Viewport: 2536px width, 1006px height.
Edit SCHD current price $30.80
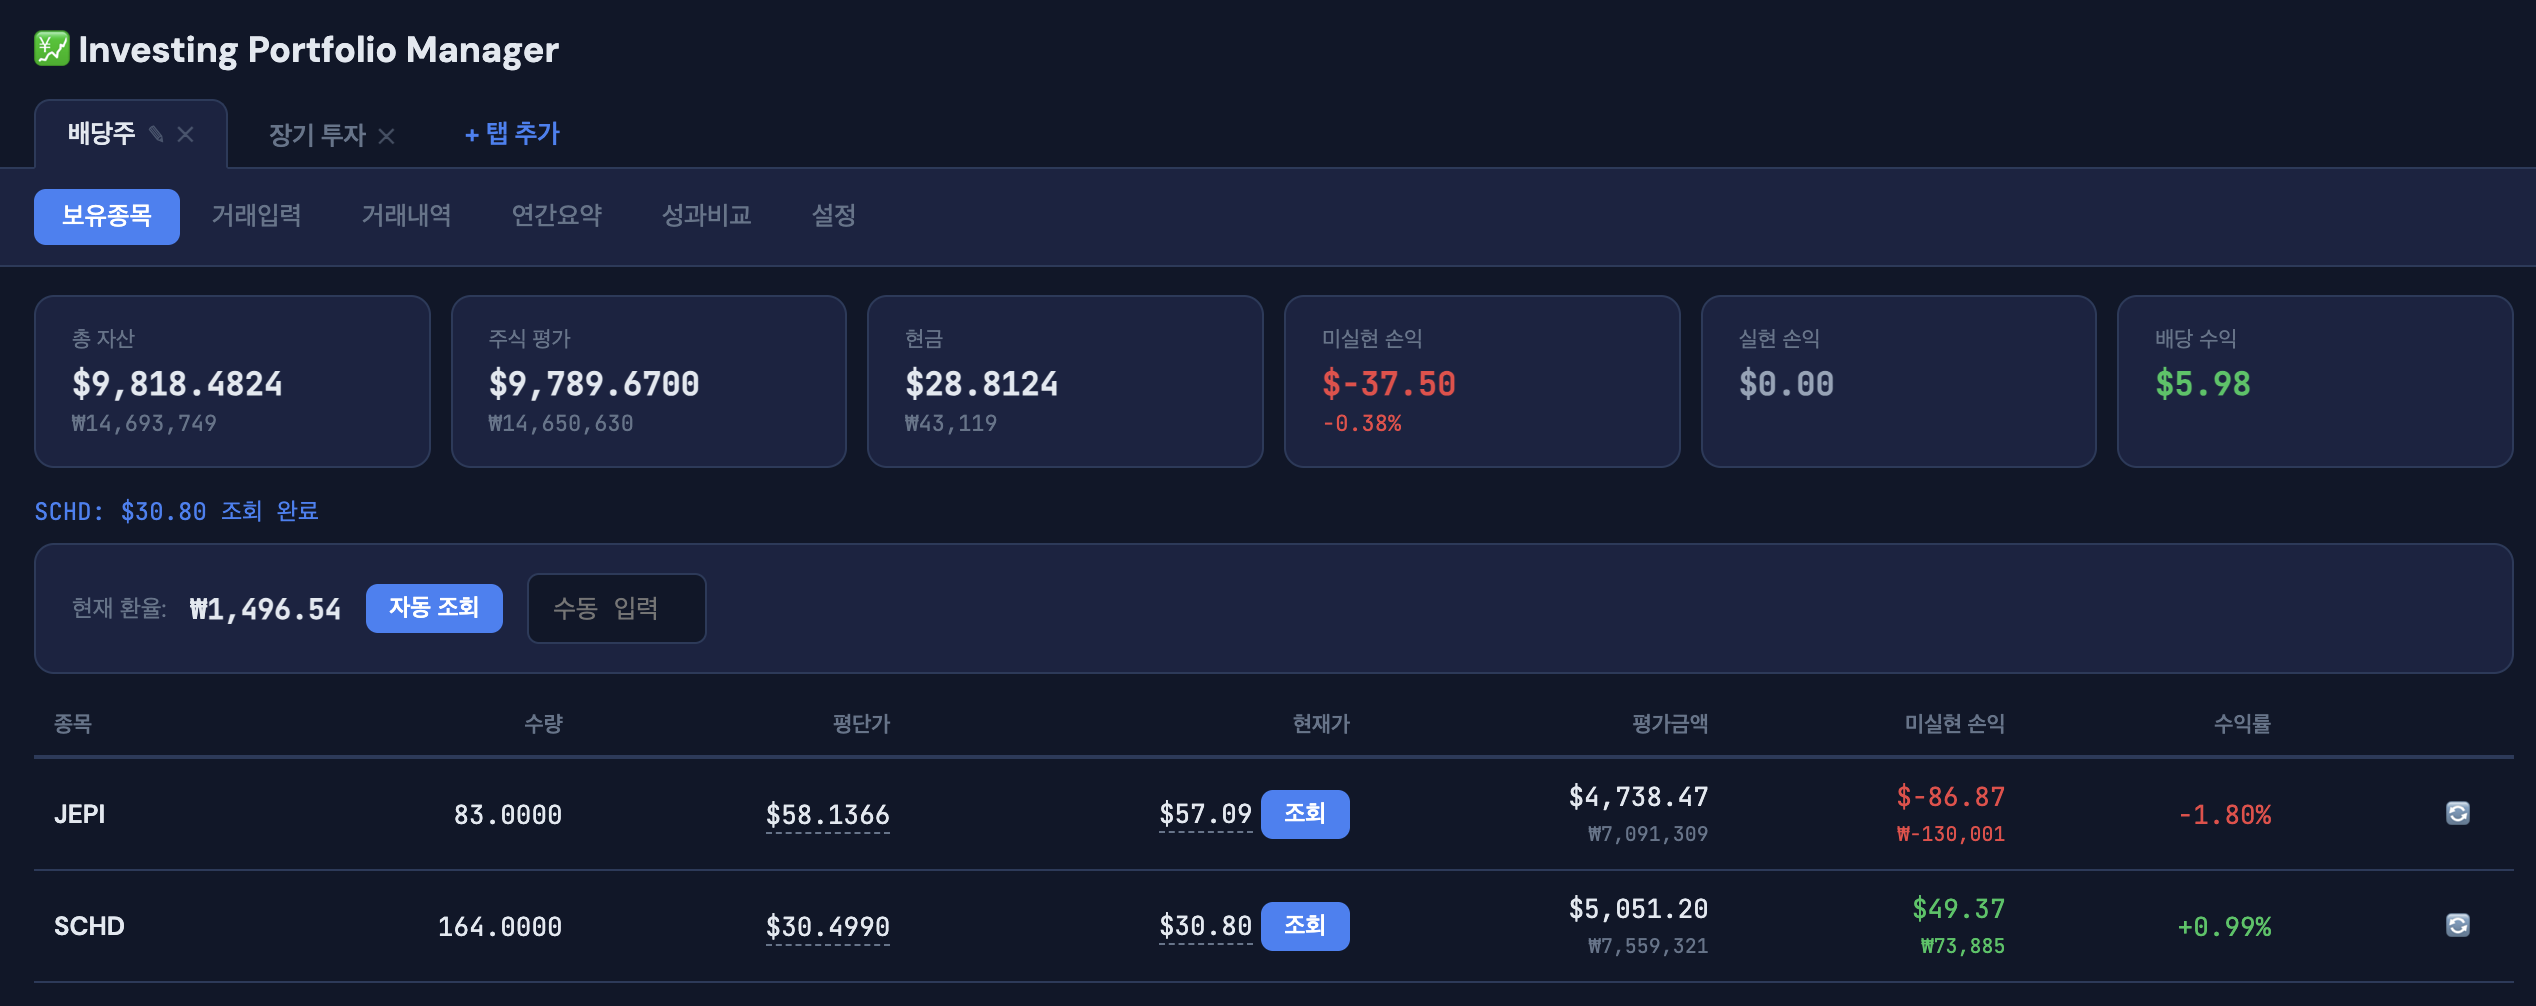1205,927
